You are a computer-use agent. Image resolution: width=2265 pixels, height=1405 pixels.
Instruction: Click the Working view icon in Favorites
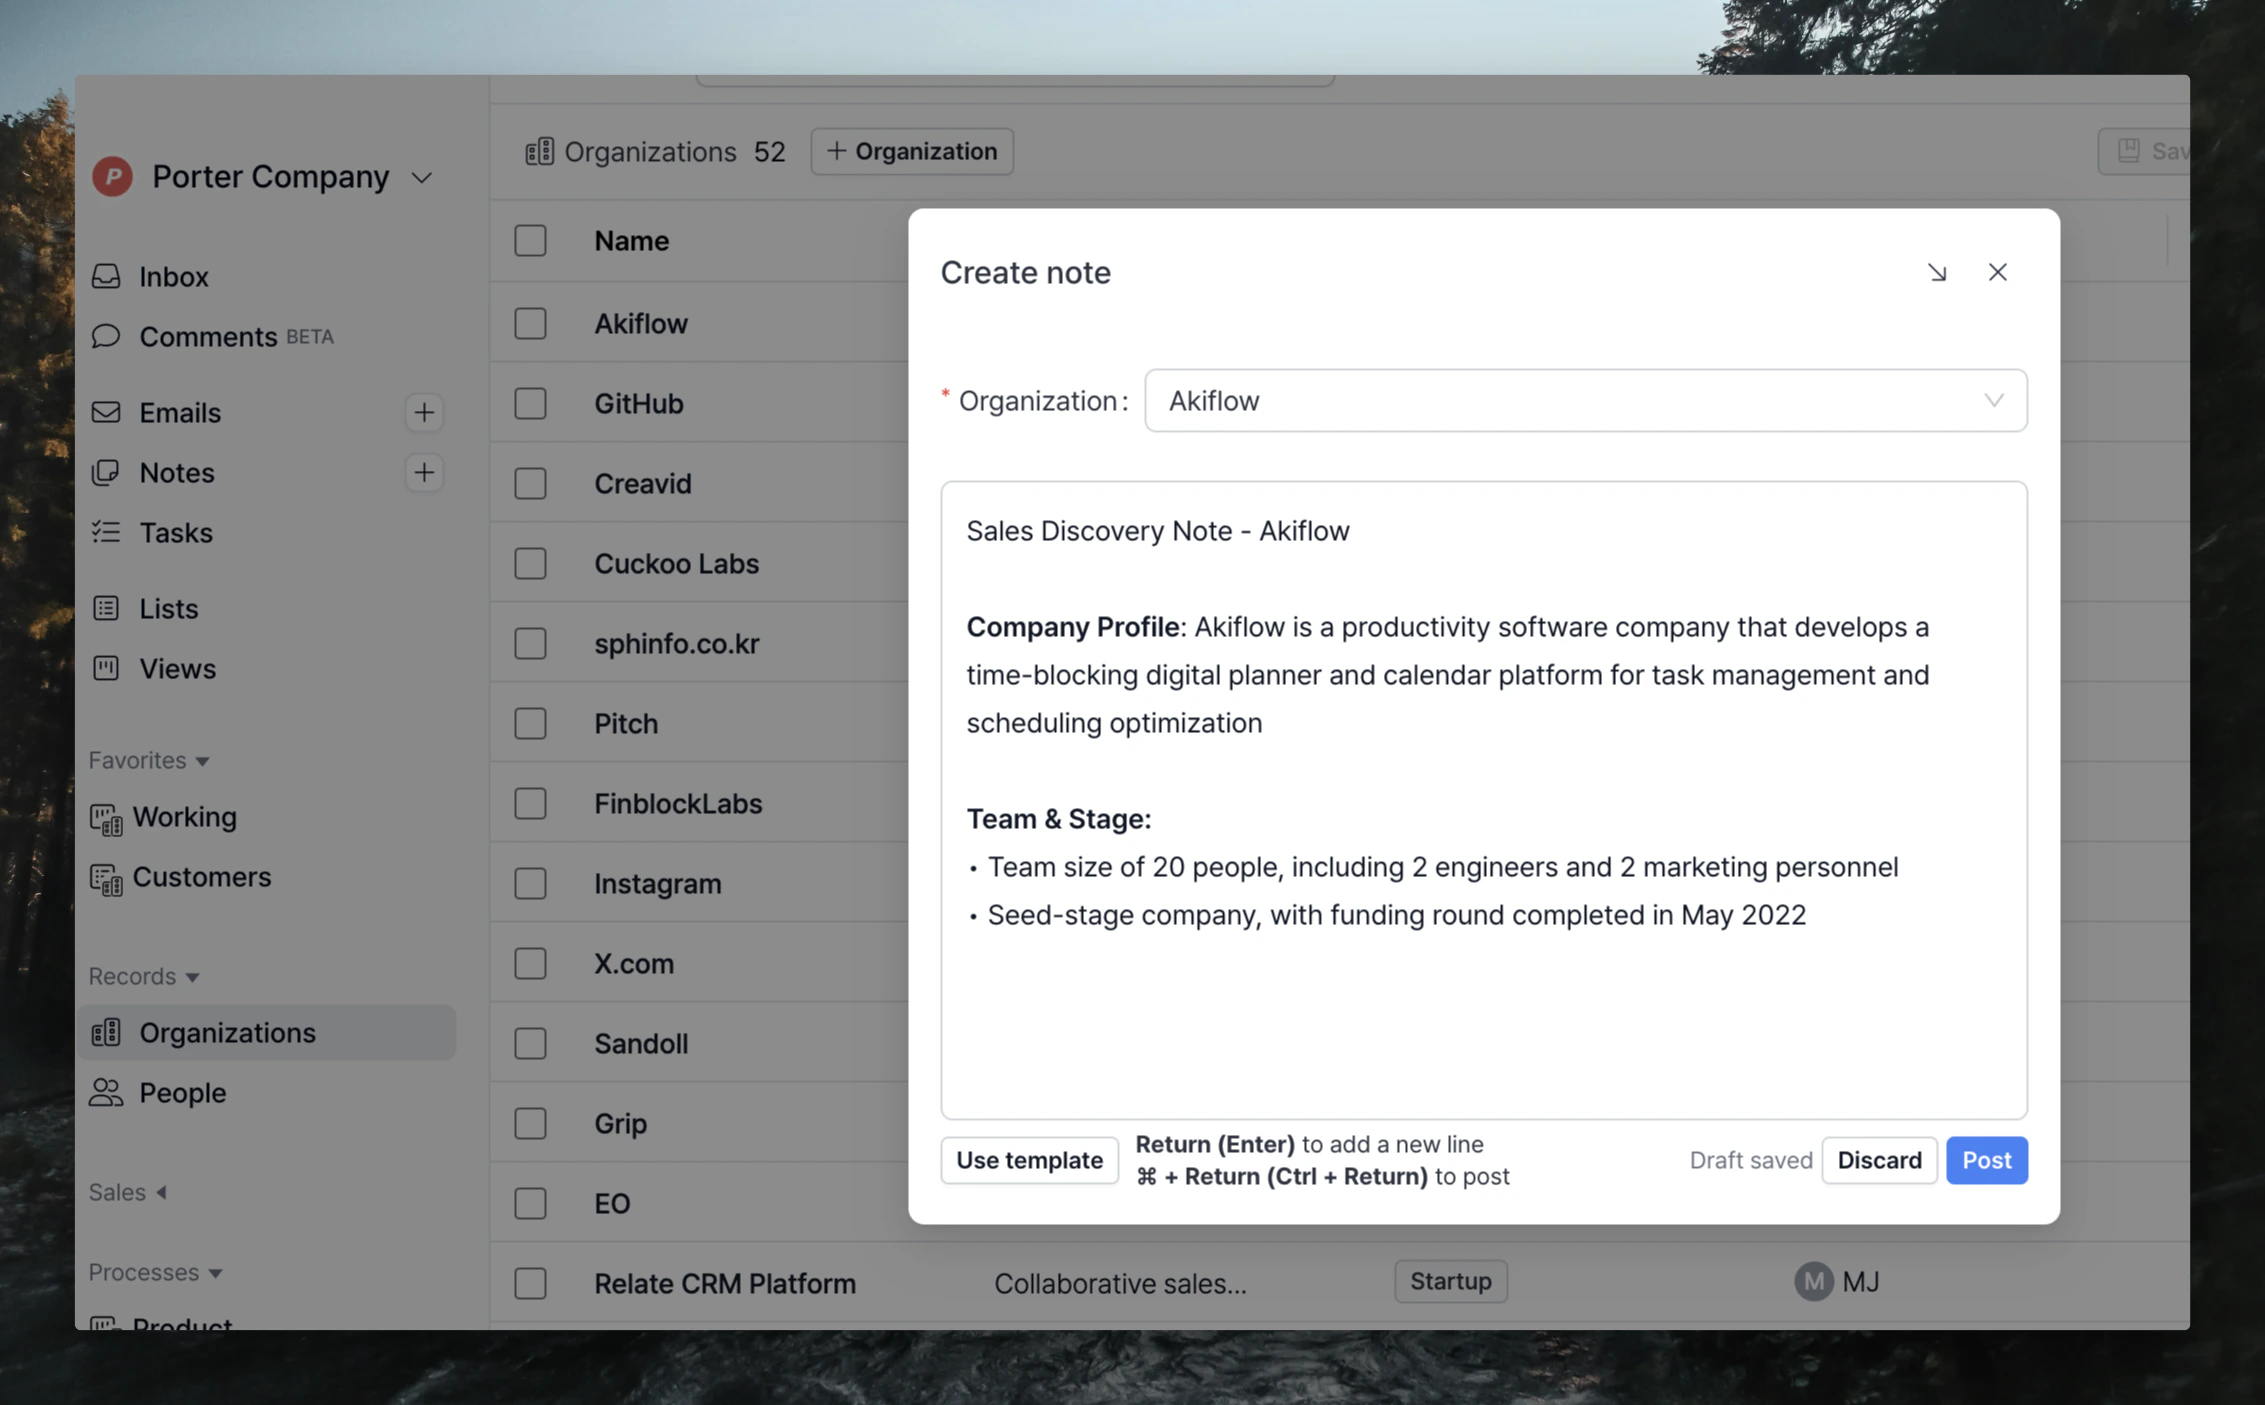[106, 818]
